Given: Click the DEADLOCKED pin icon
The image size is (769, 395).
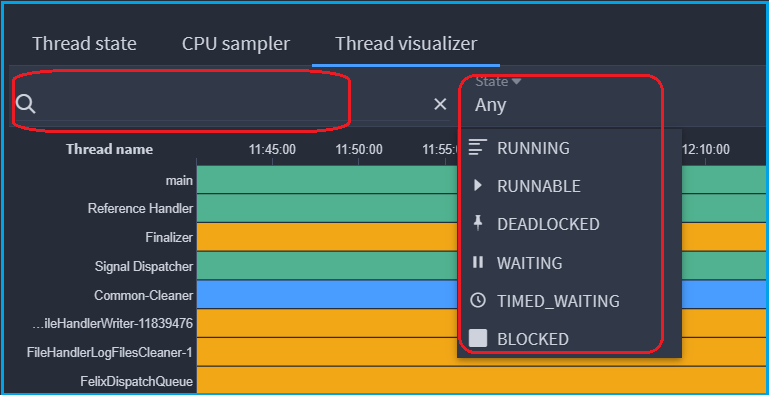Looking at the screenshot, I should [x=478, y=224].
